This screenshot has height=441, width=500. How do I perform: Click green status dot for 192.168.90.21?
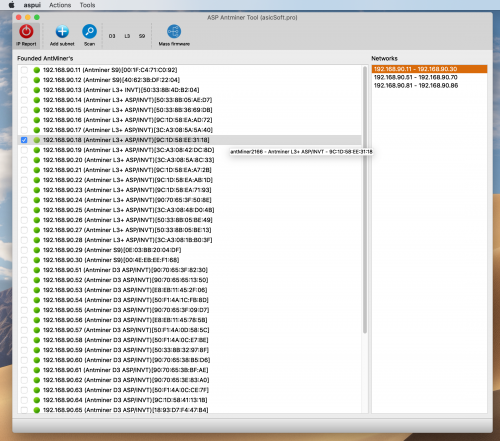tap(37, 170)
